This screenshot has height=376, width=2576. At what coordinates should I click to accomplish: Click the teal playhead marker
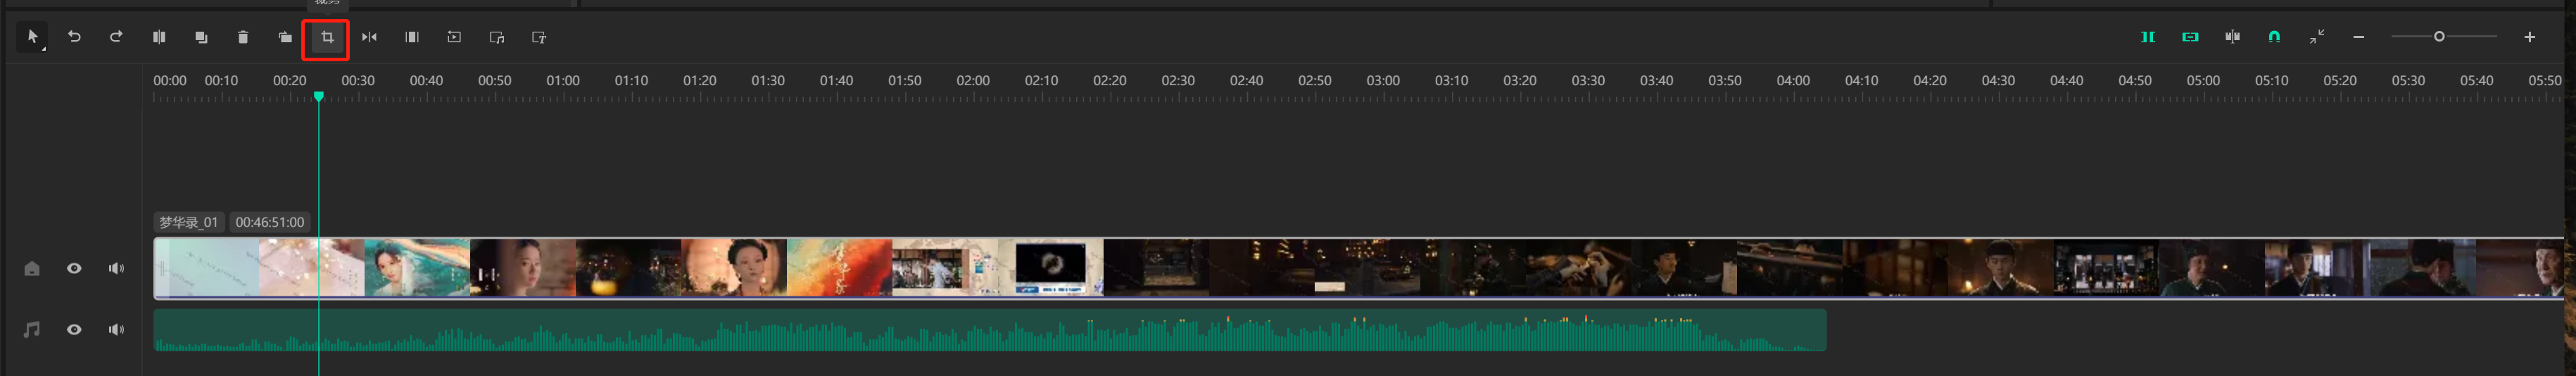(318, 96)
